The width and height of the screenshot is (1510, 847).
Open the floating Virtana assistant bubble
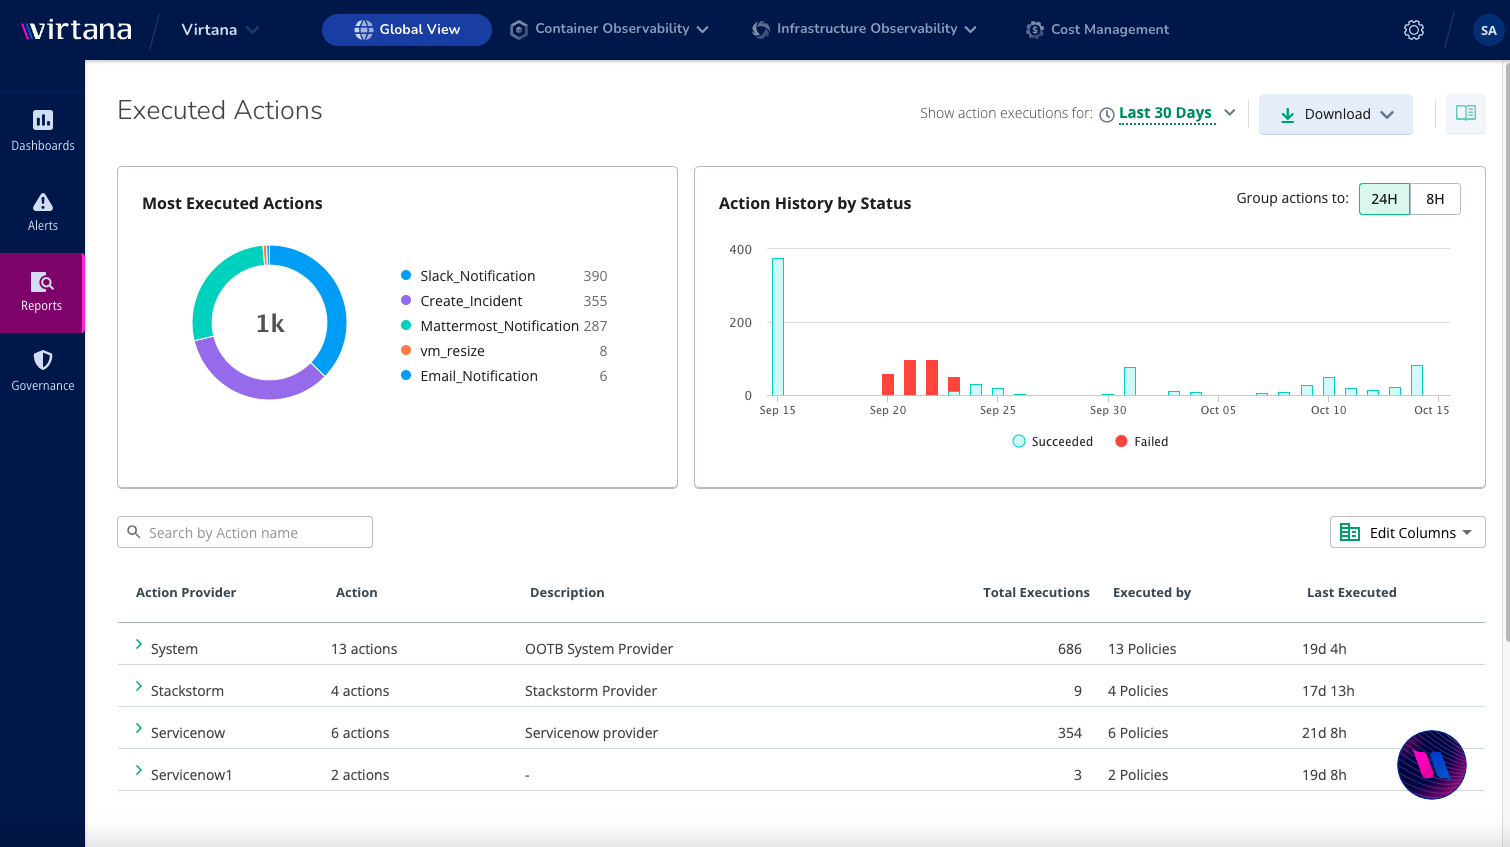[x=1432, y=765]
